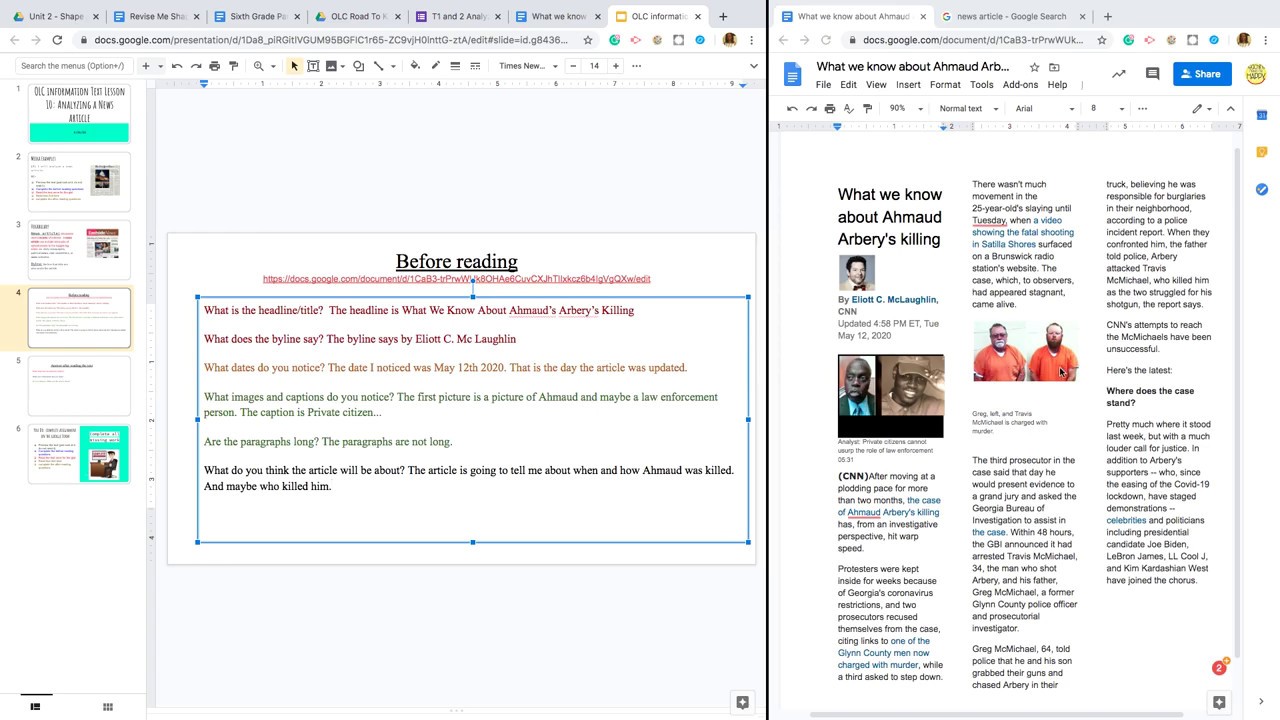Open the Add-ons menu in Docs
The height and width of the screenshot is (720, 1280).
pyautogui.click(x=1020, y=85)
